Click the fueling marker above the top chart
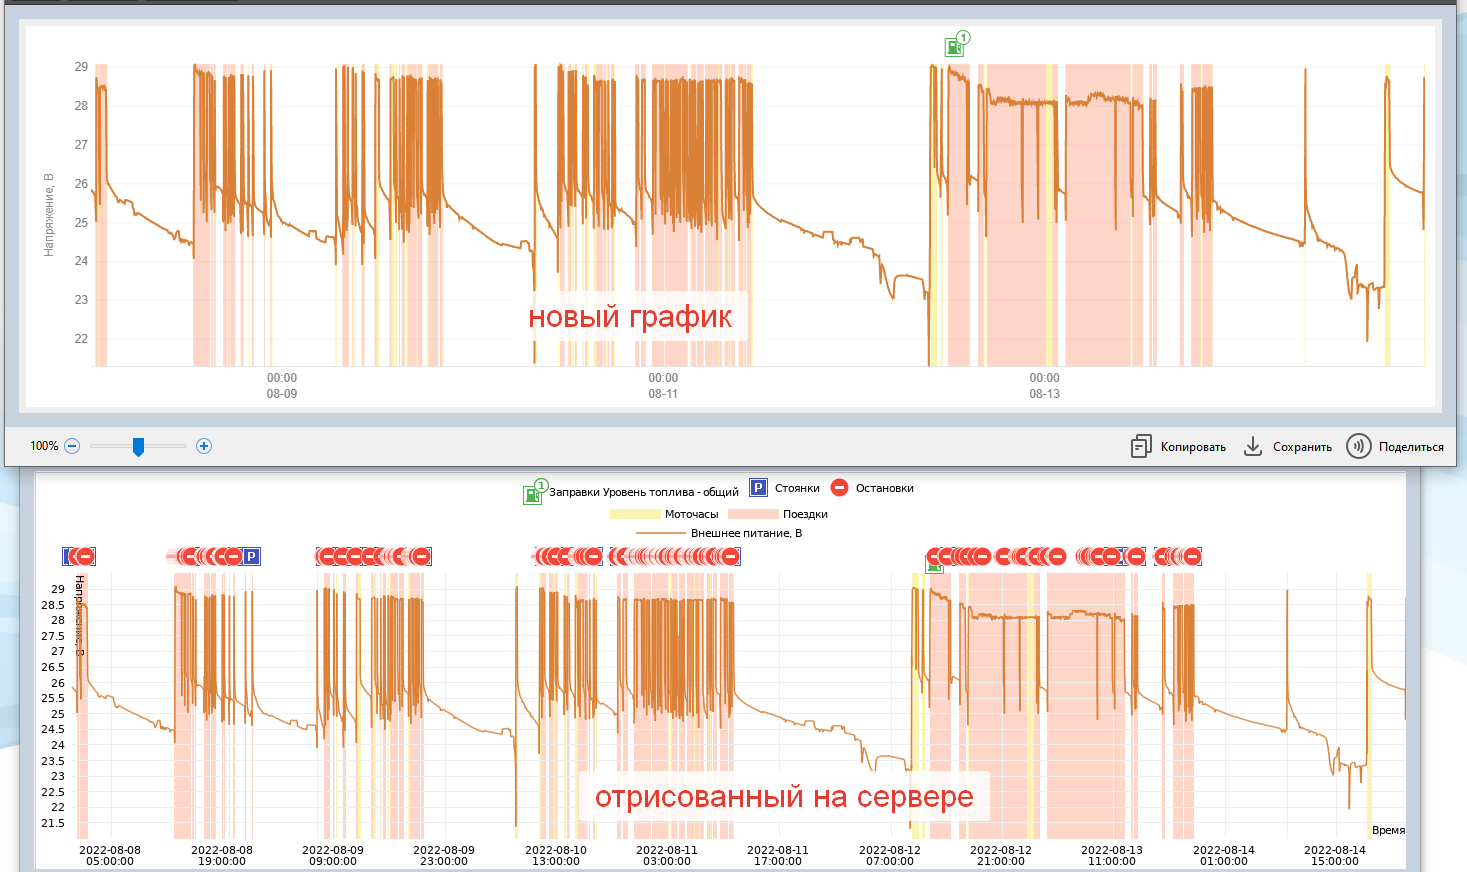Screen dimensions: 1467x872 coord(956,45)
